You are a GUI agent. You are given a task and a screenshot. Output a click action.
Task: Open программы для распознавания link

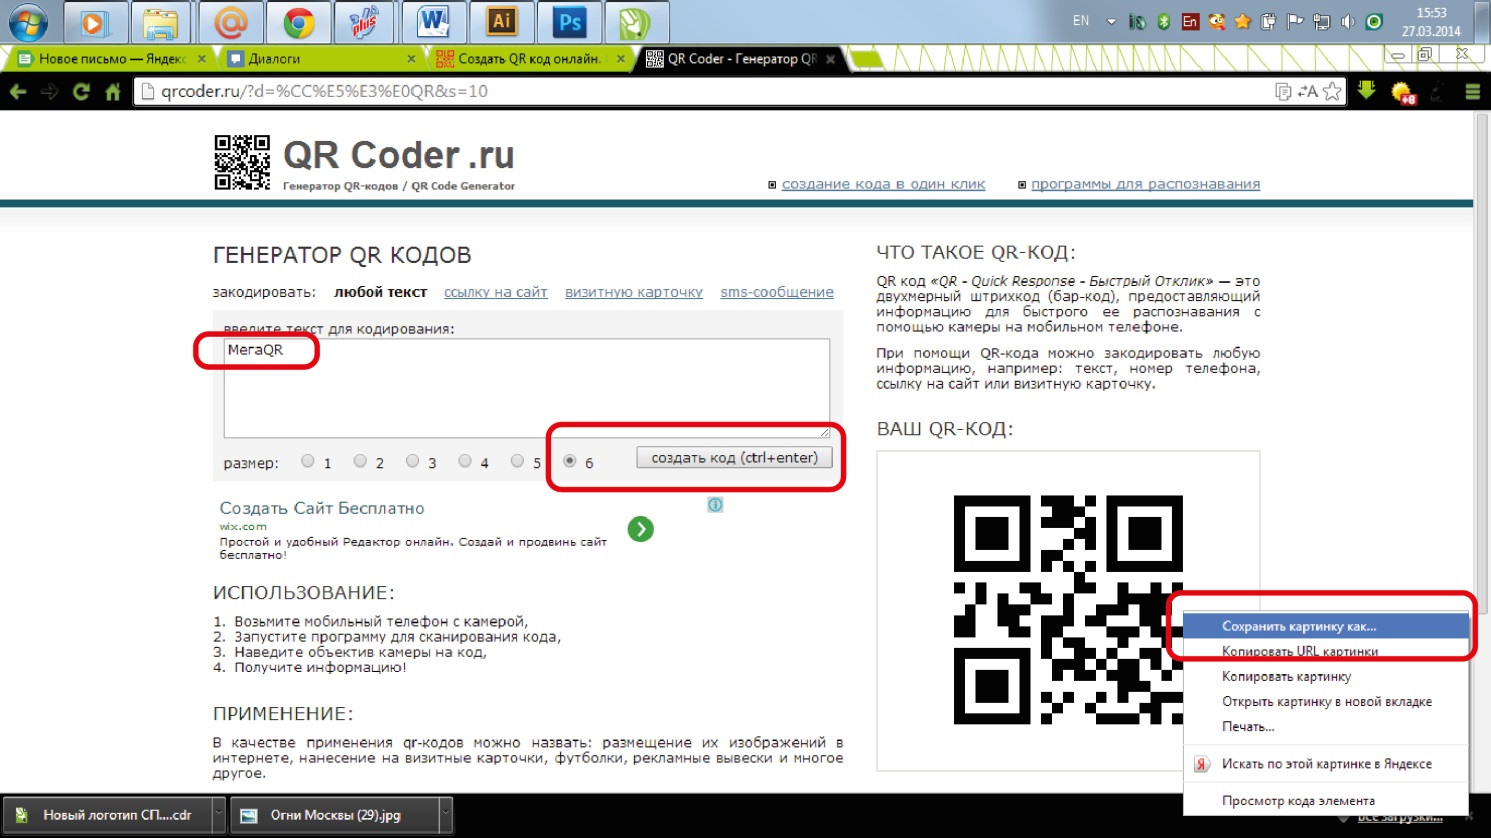[x=1145, y=184]
